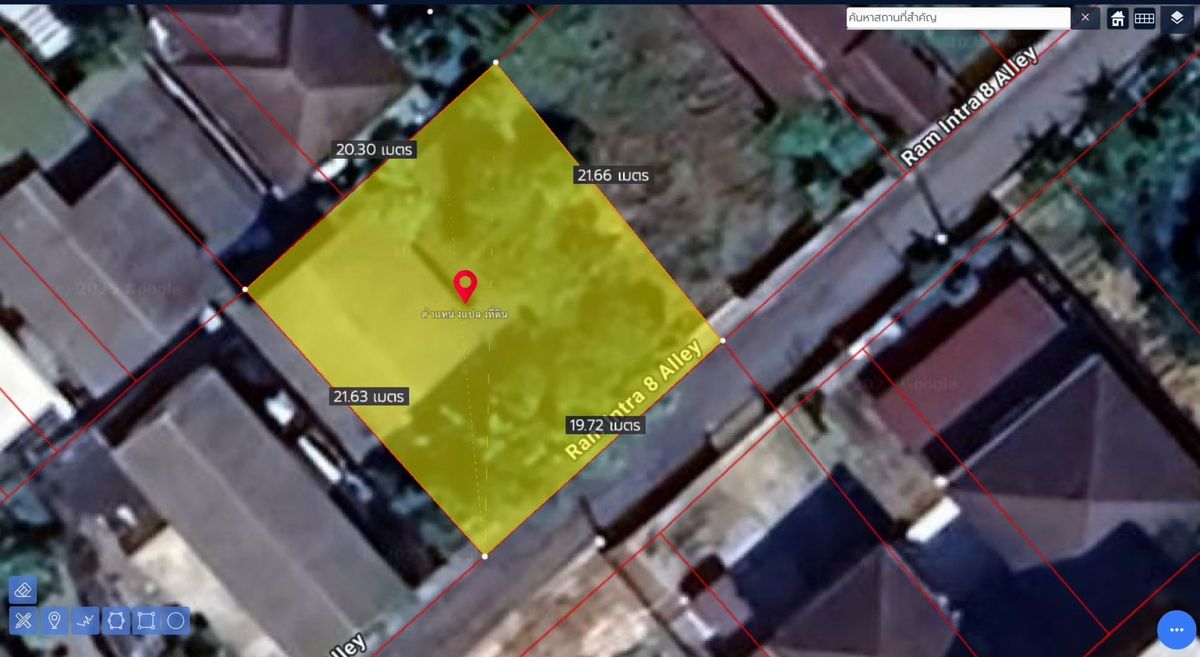Choose the polyline drawing tool
Image resolution: width=1200 pixels, height=657 pixels.
(x=85, y=621)
